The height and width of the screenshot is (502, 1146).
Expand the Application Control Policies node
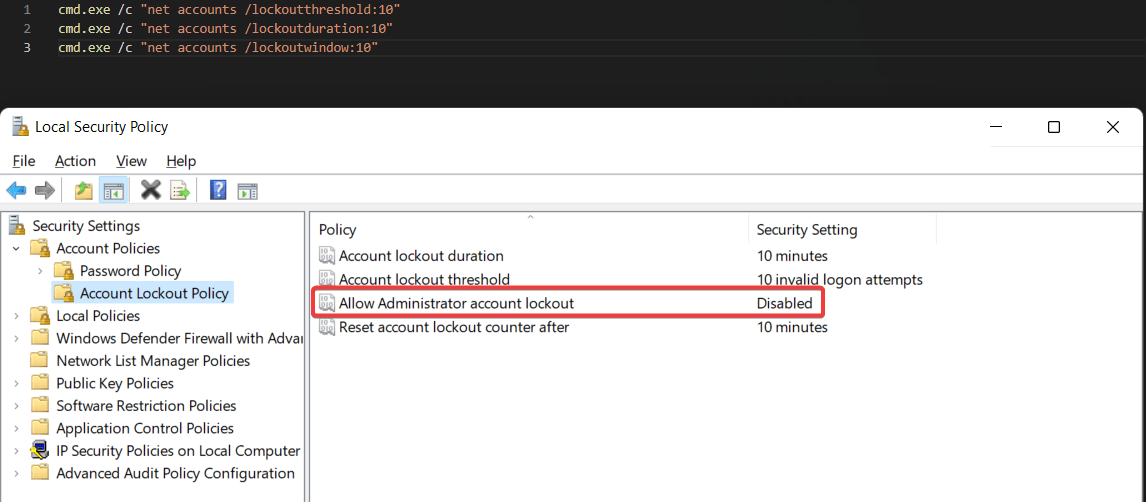pos(16,428)
